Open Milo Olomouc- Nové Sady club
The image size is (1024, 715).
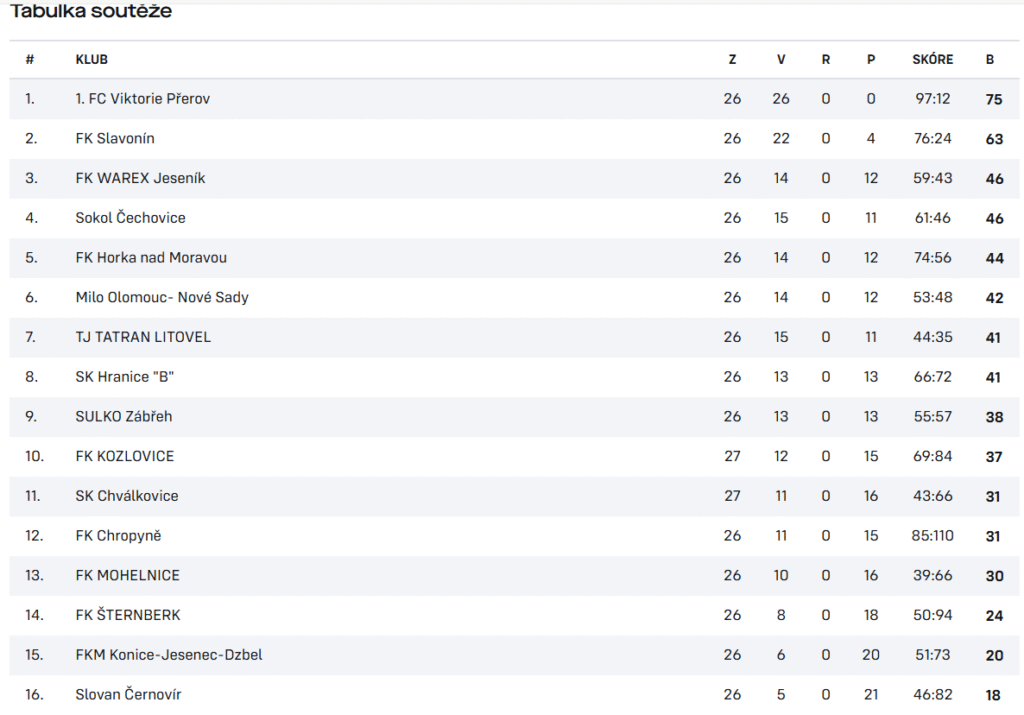click(x=162, y=298)
